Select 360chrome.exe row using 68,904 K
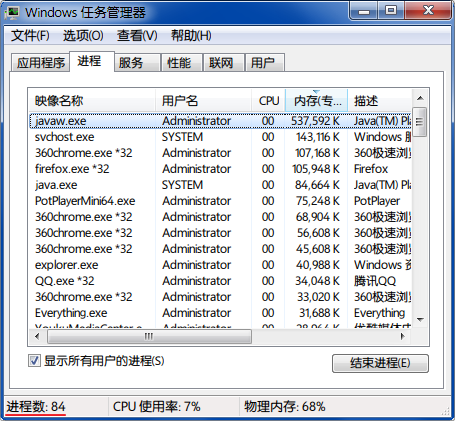Viewport: 455px width, 421px height. point(220,217)
